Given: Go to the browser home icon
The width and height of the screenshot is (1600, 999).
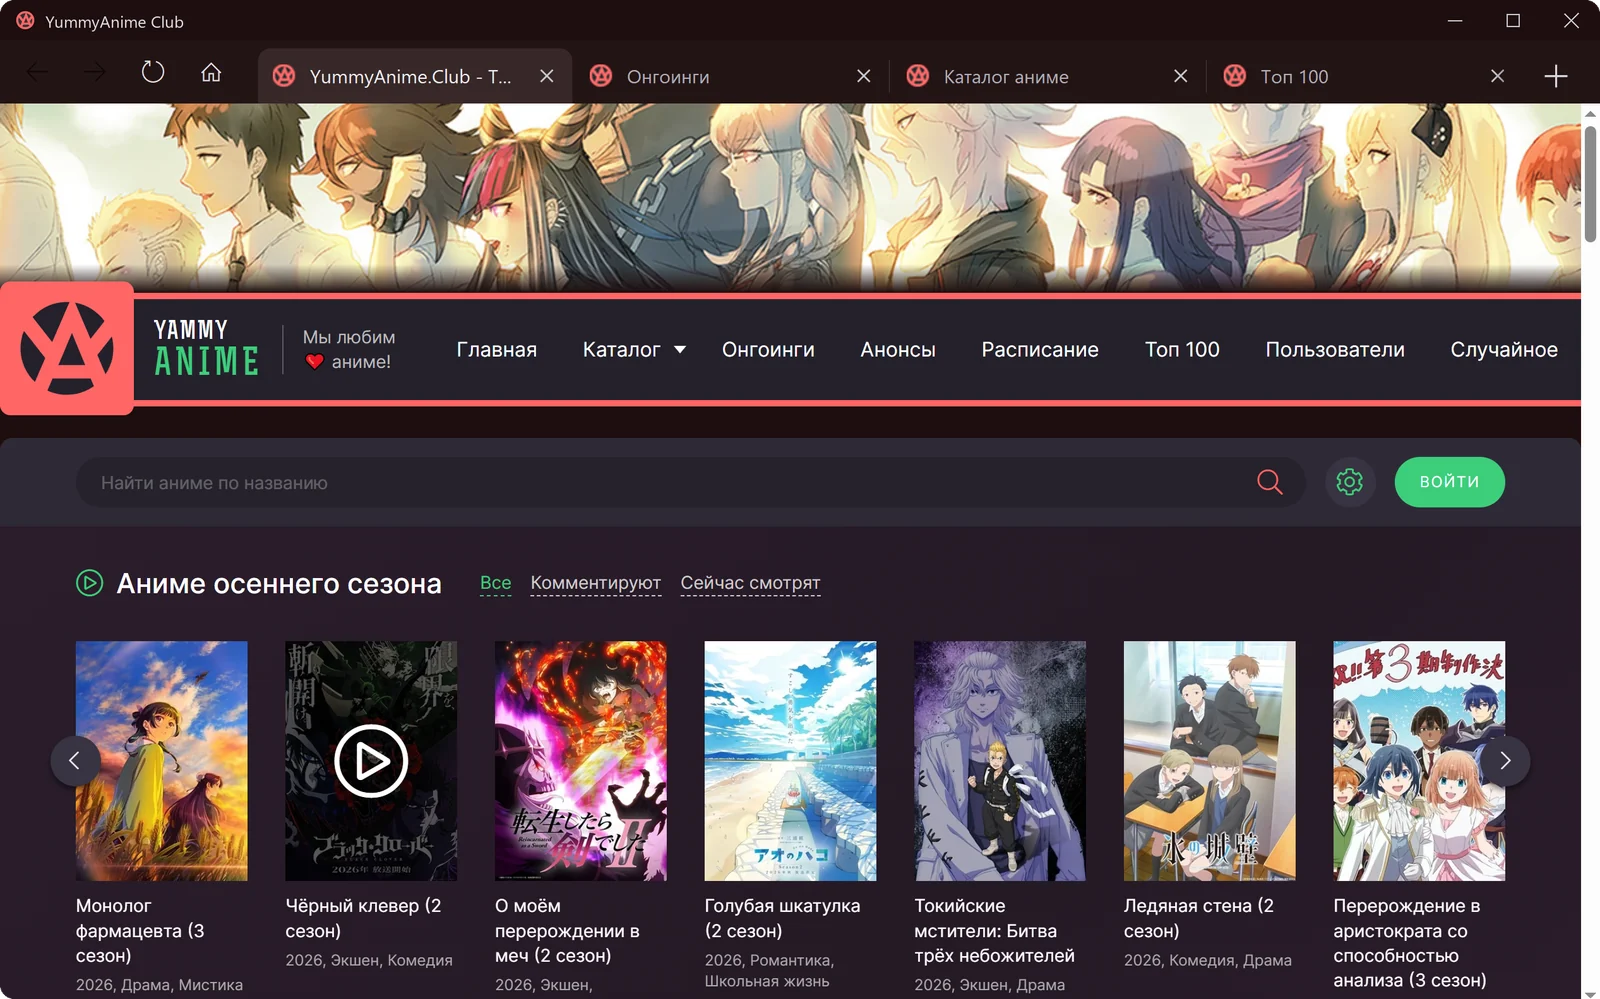Looking at the screenshot, I should (211, 72).
